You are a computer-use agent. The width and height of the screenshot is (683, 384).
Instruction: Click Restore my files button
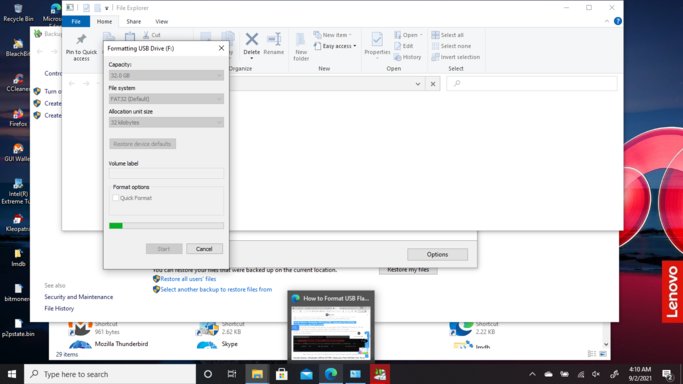coord(408,270)
